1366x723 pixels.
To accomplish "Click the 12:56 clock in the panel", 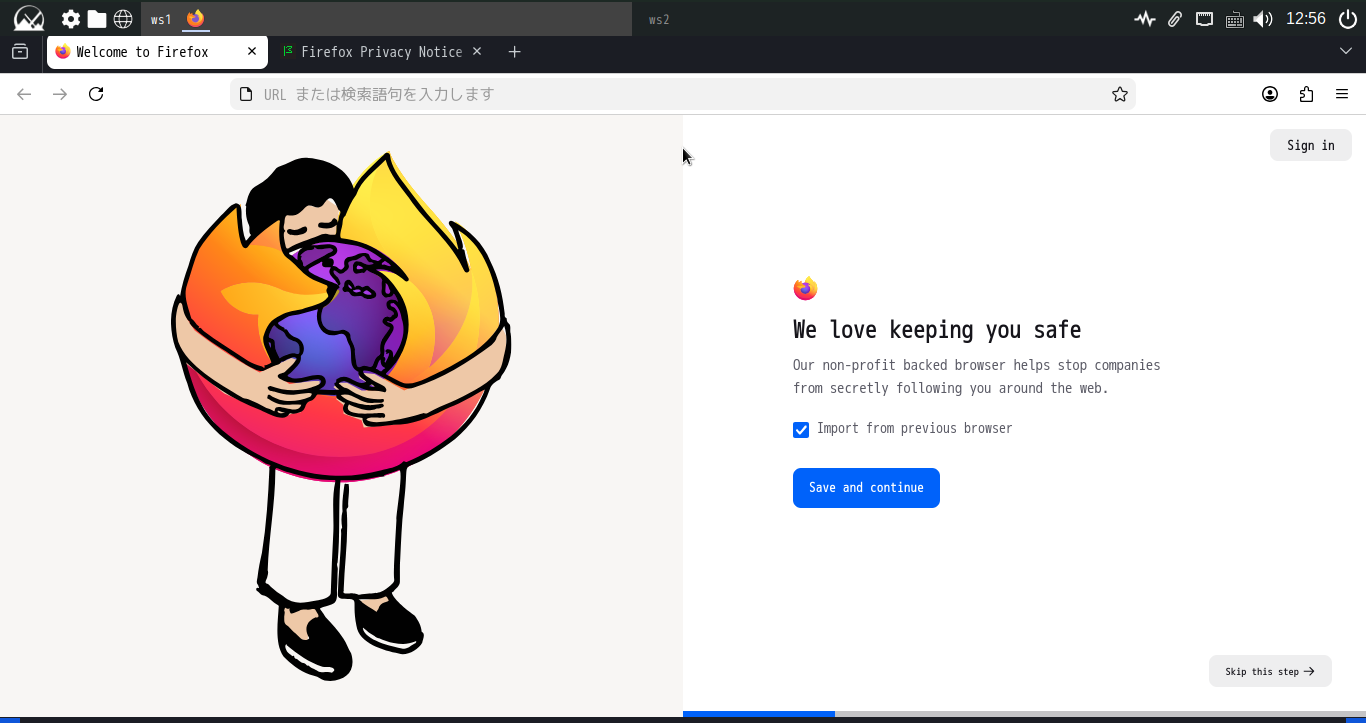I will (1306, 19).
